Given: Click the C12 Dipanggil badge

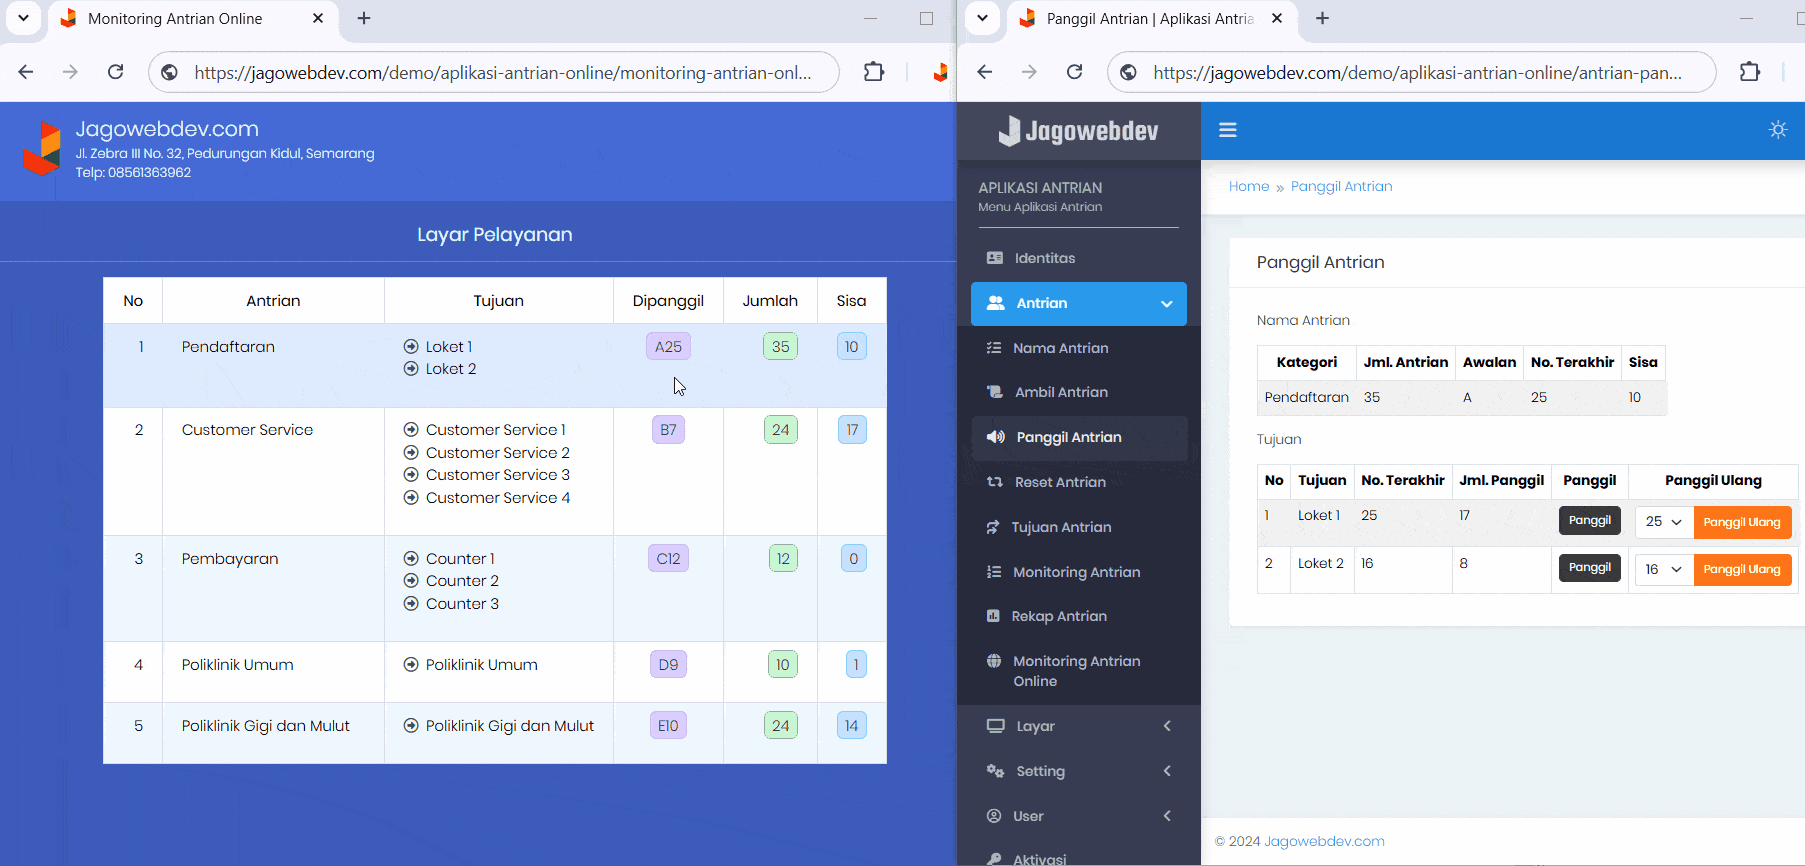Looking at the screenshot, I should click(668, 559).
